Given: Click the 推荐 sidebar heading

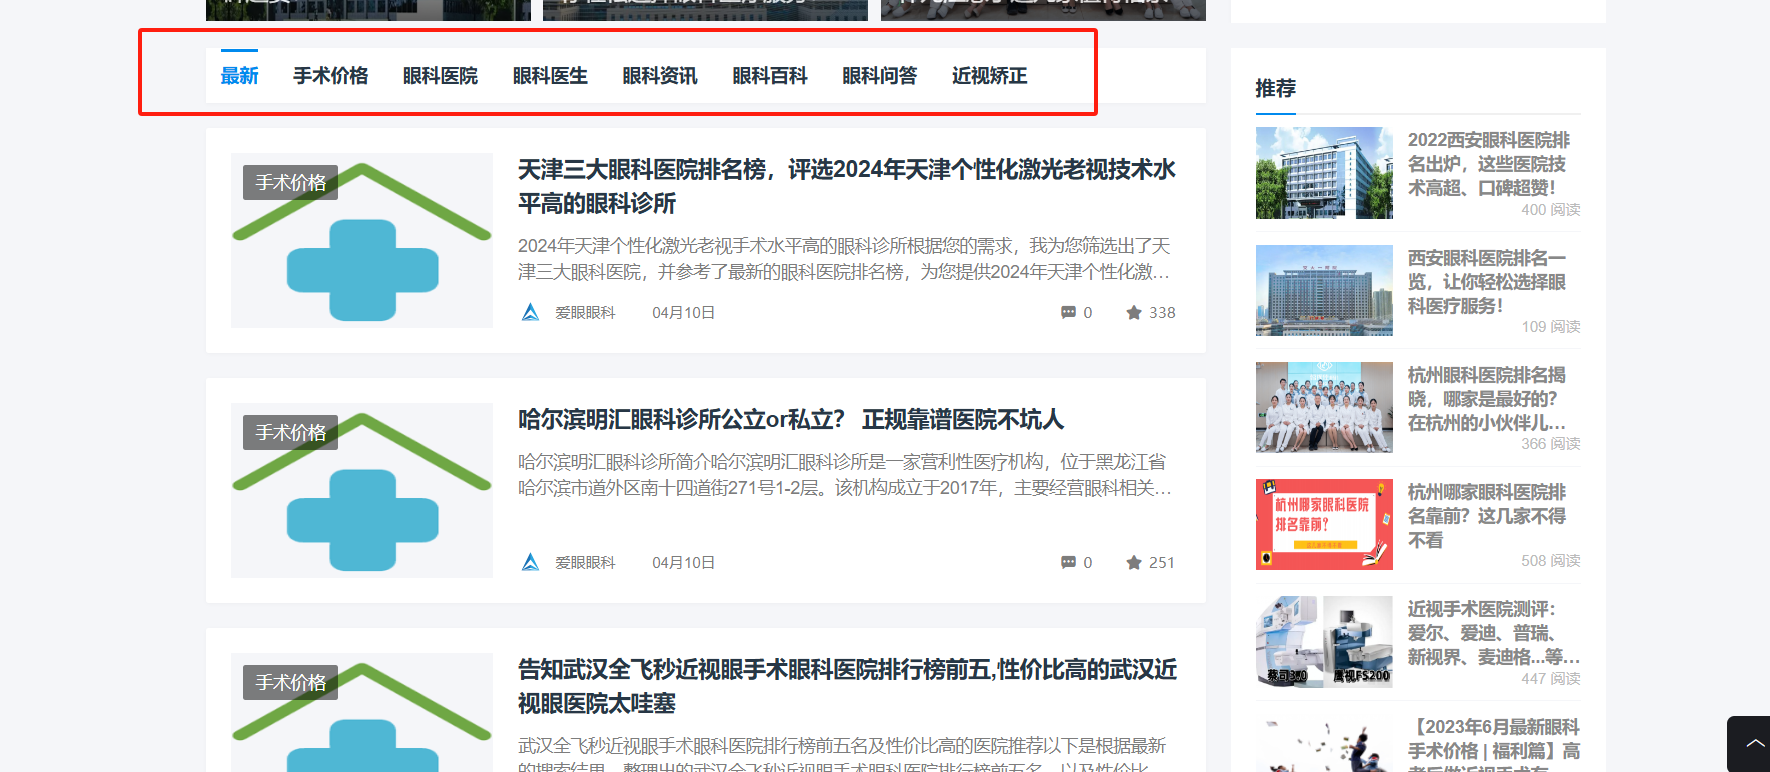Looking at the screenshot, I should click(1276, 88).
